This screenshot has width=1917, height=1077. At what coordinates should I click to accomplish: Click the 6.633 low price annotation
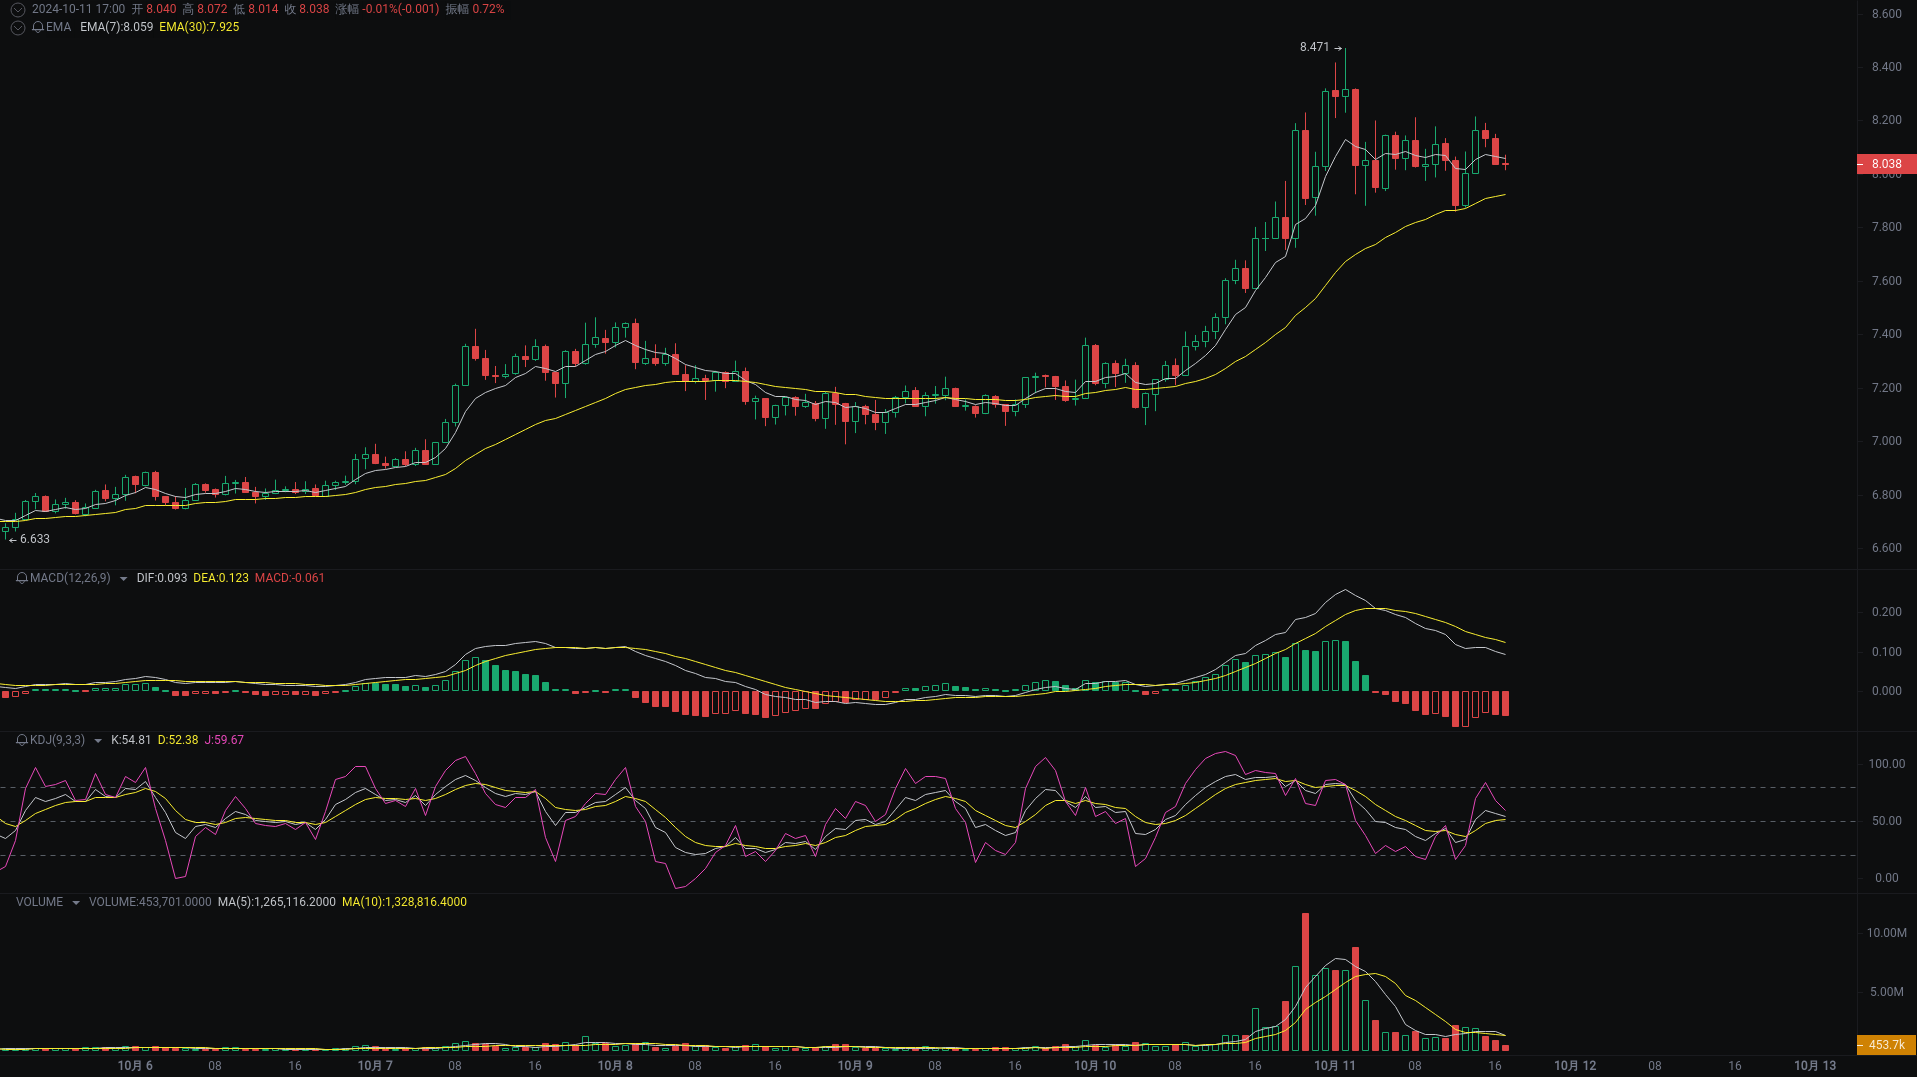[x=34, y=538]
